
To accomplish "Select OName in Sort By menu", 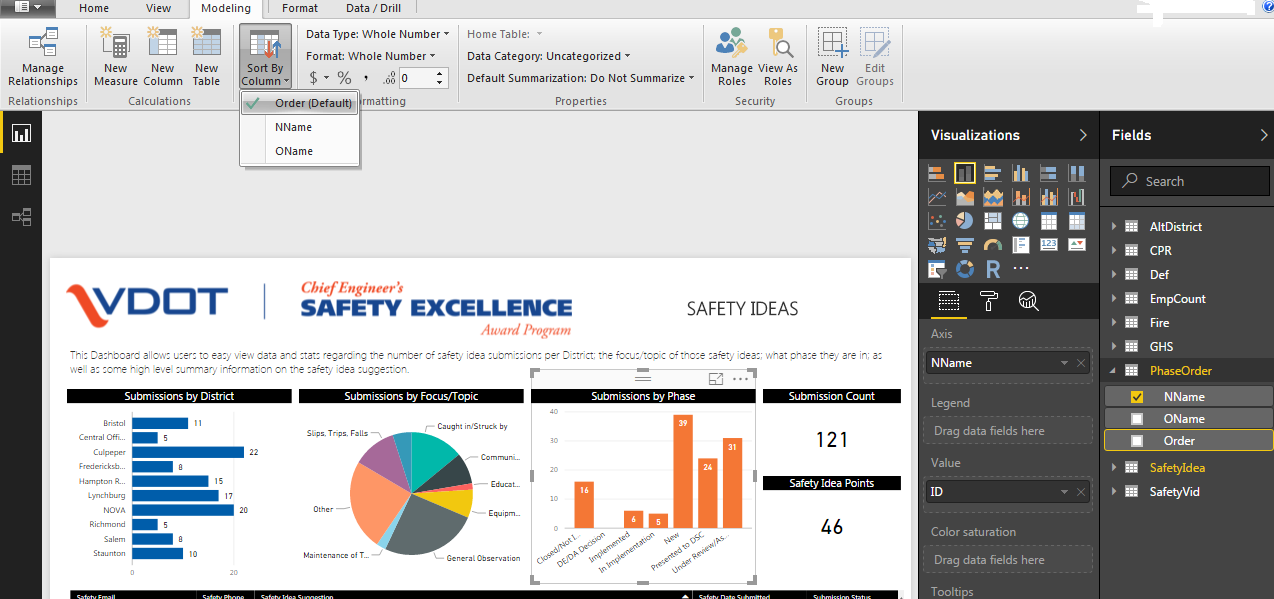I will coord(299,151).
